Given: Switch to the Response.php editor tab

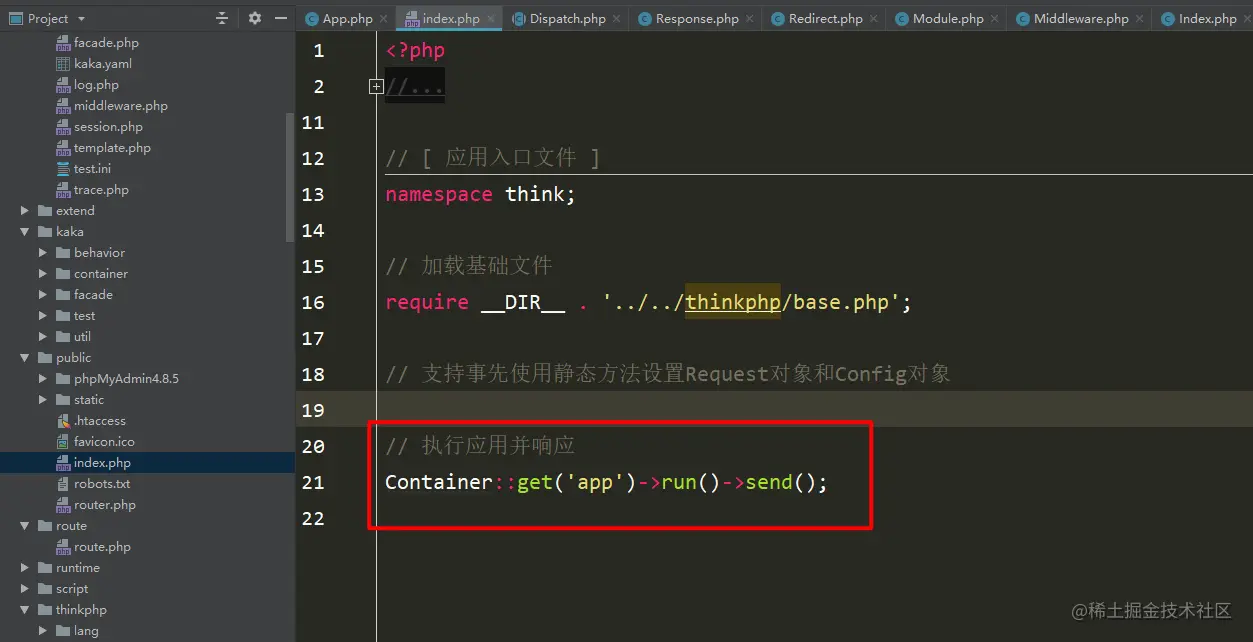Looking at the screenshot, I should pyautogui.click(x=697, y=18).
